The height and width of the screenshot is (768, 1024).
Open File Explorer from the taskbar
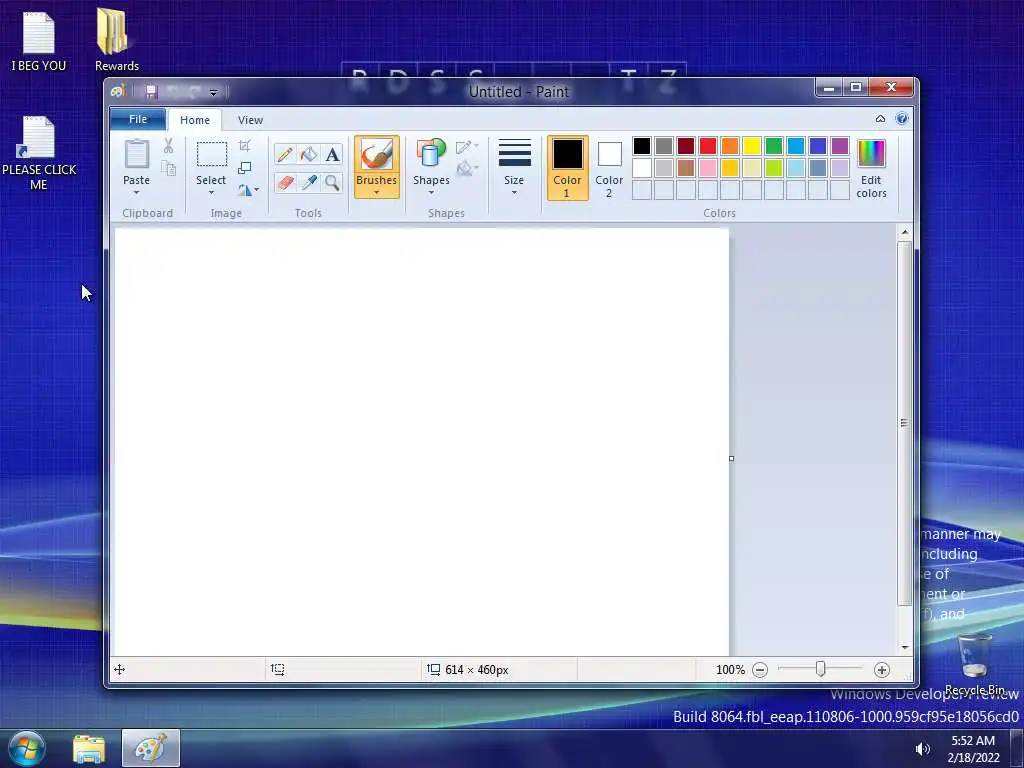[x=89, y=748]
